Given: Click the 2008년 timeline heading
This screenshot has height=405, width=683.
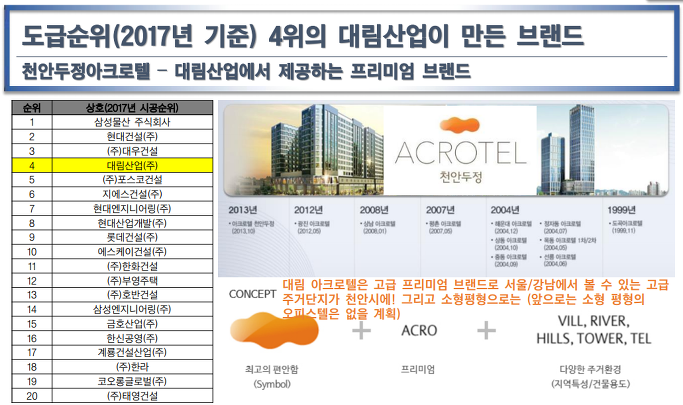Looking at the screenshot, I should pyautogui.click(x=374, y=210).
